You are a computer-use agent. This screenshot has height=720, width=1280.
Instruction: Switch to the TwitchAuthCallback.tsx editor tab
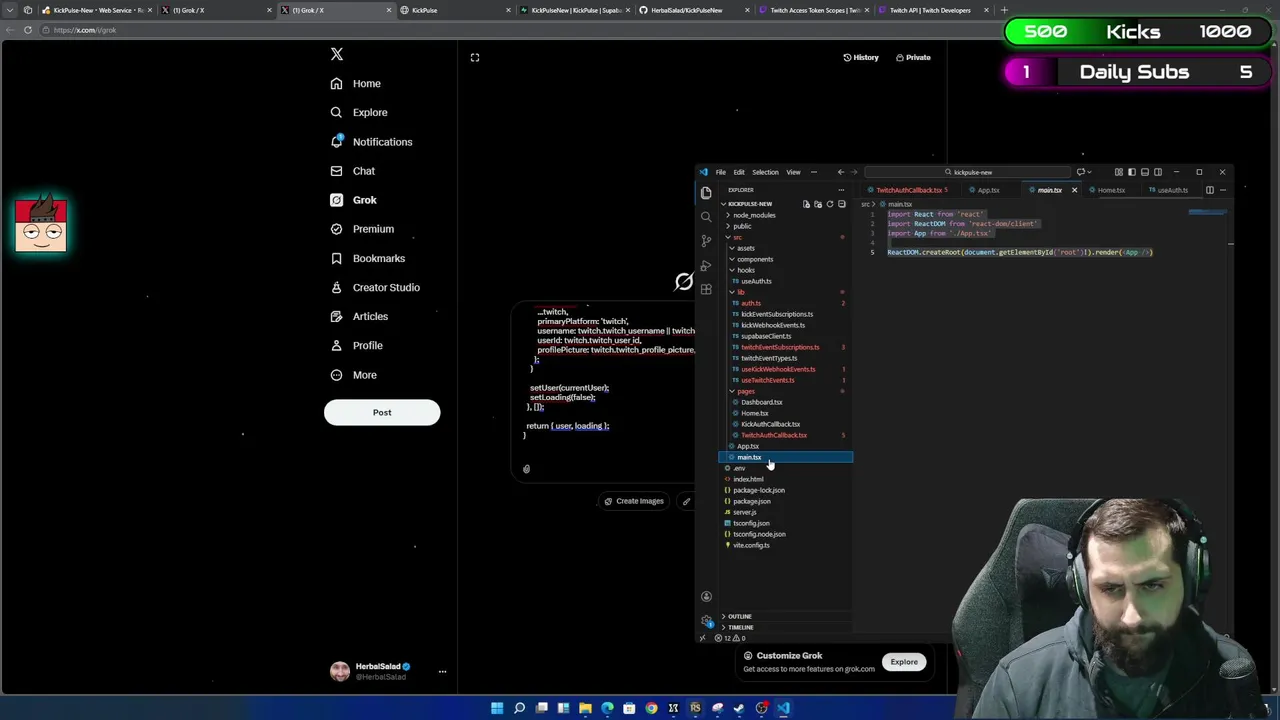coord(908,190)
